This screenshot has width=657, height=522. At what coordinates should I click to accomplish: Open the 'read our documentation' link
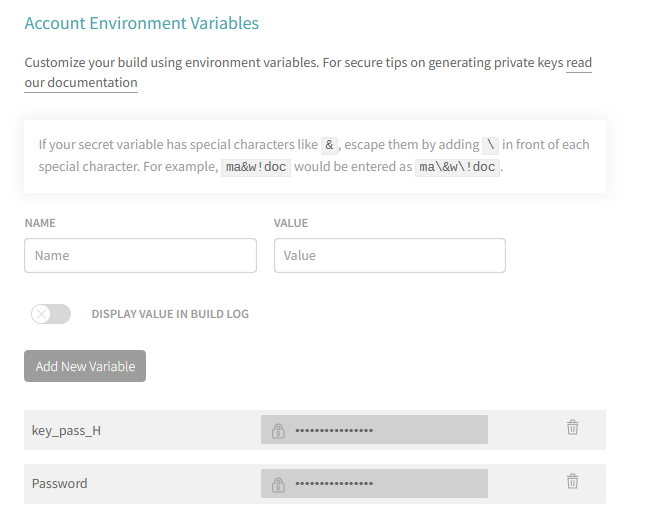[80, 83]
